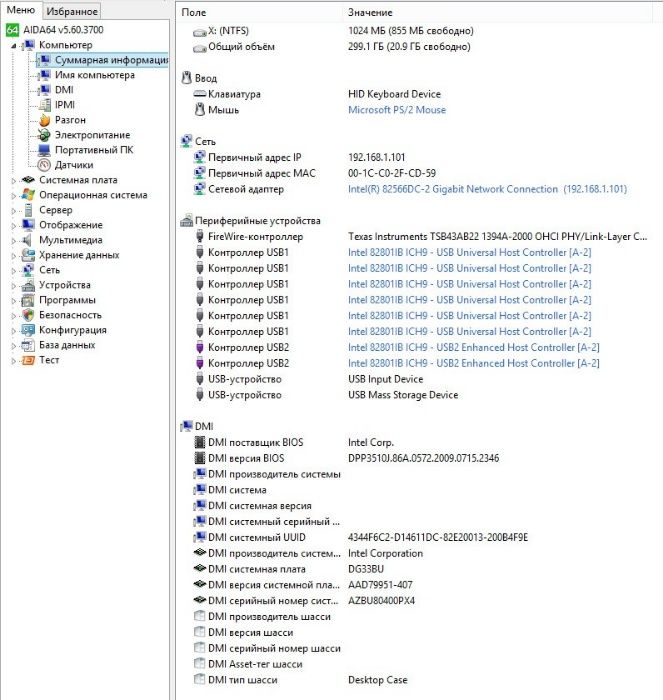The image size is (663, 700).
Task: Click the tree Сеть network icon
Action: [28, 270]
